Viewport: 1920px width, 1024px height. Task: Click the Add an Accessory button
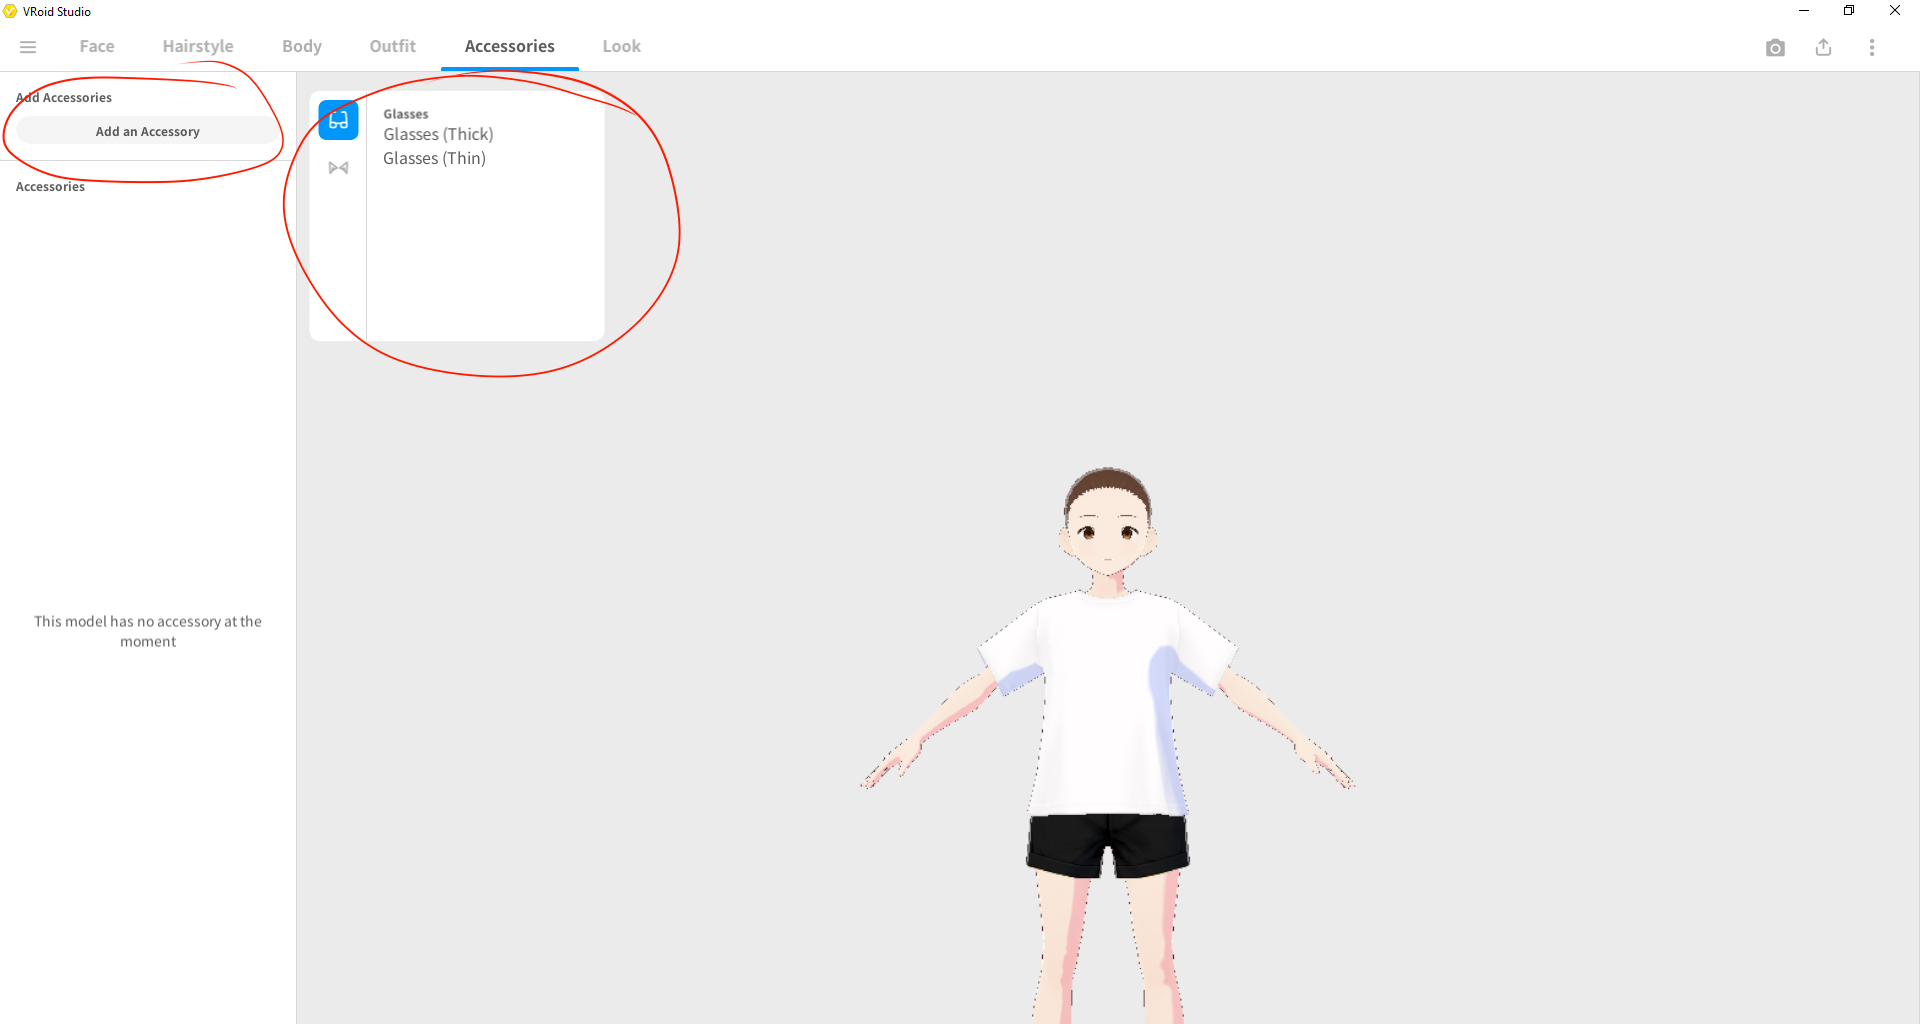pos(148,131)
